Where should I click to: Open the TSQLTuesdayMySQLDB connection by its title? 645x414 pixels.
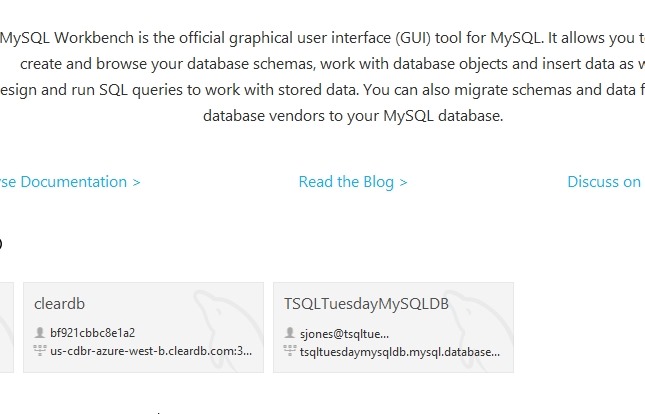366,303
